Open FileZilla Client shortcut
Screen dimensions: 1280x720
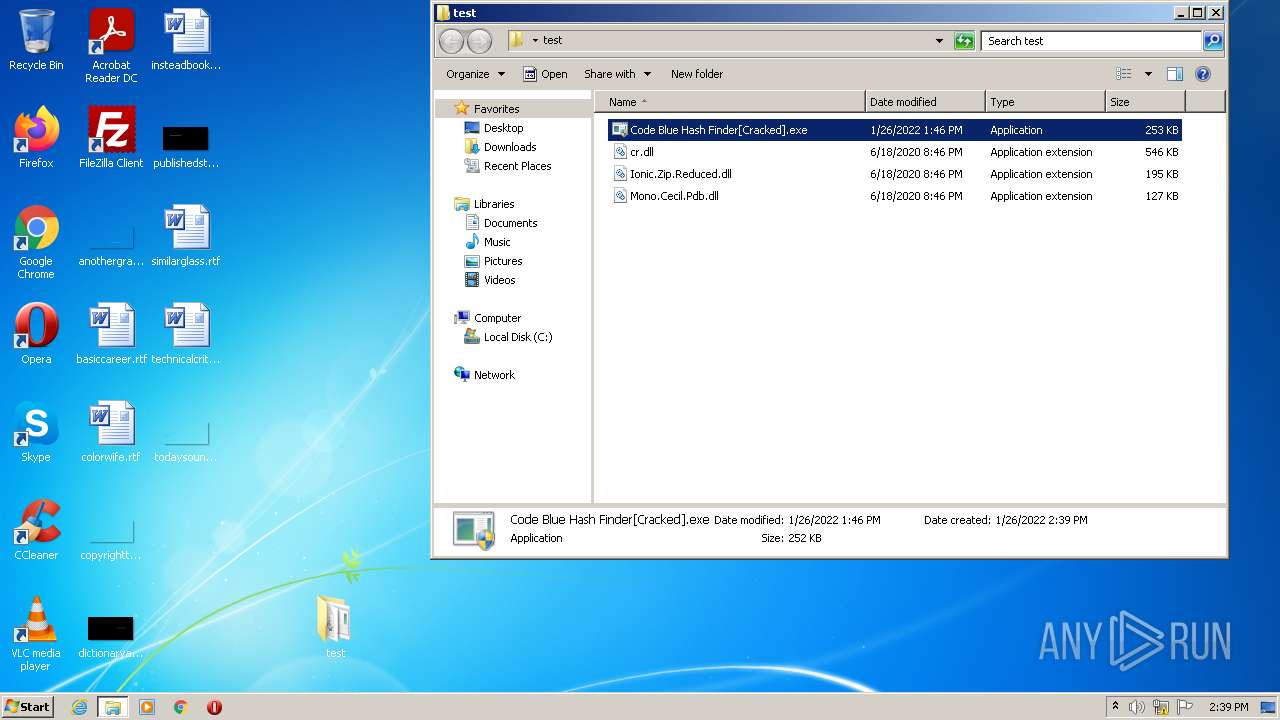pos(111,138)
